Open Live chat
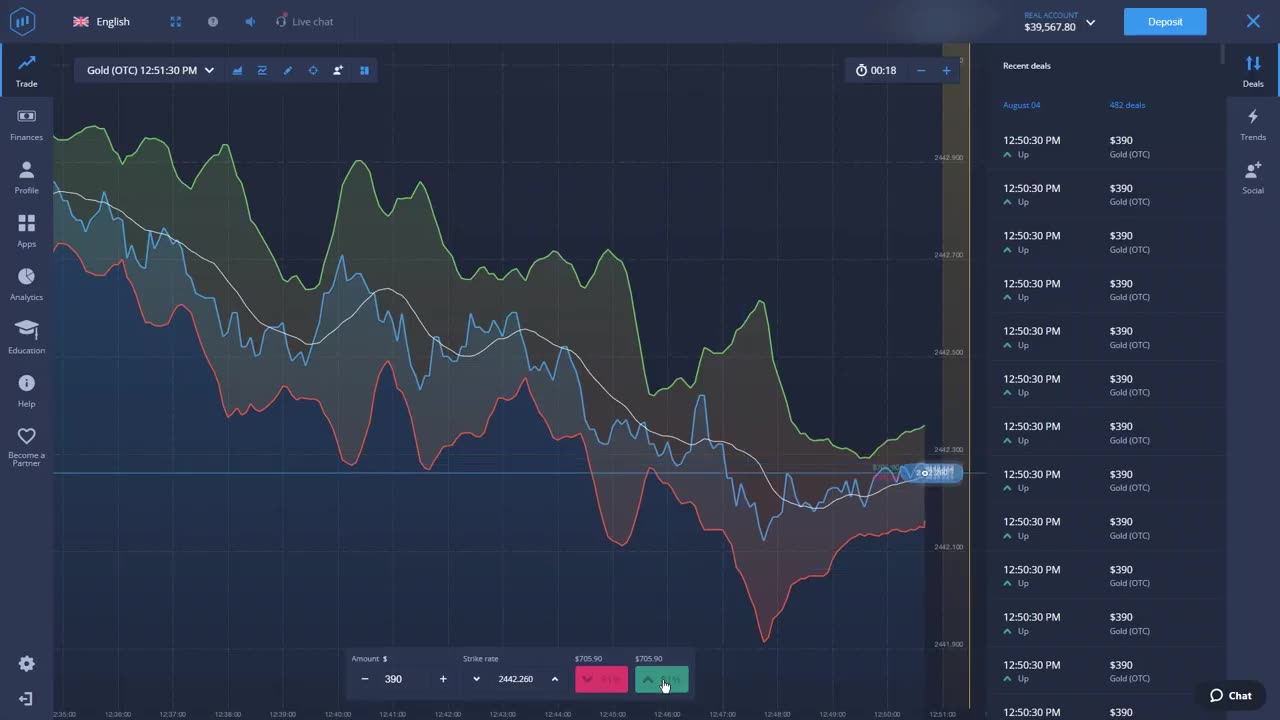 coord(305,21)
